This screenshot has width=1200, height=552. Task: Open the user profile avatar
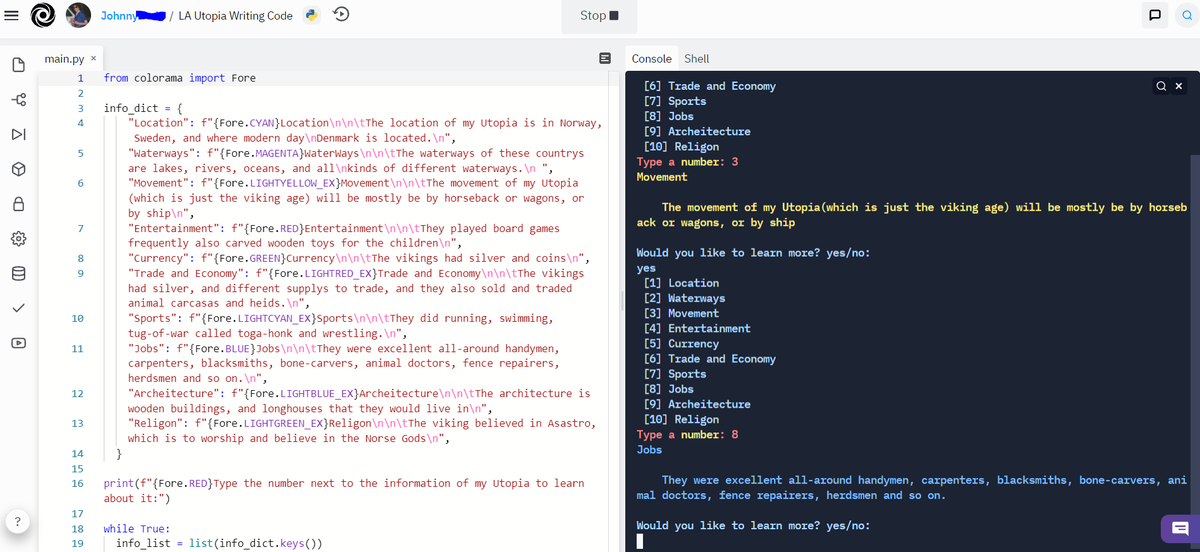78,15
